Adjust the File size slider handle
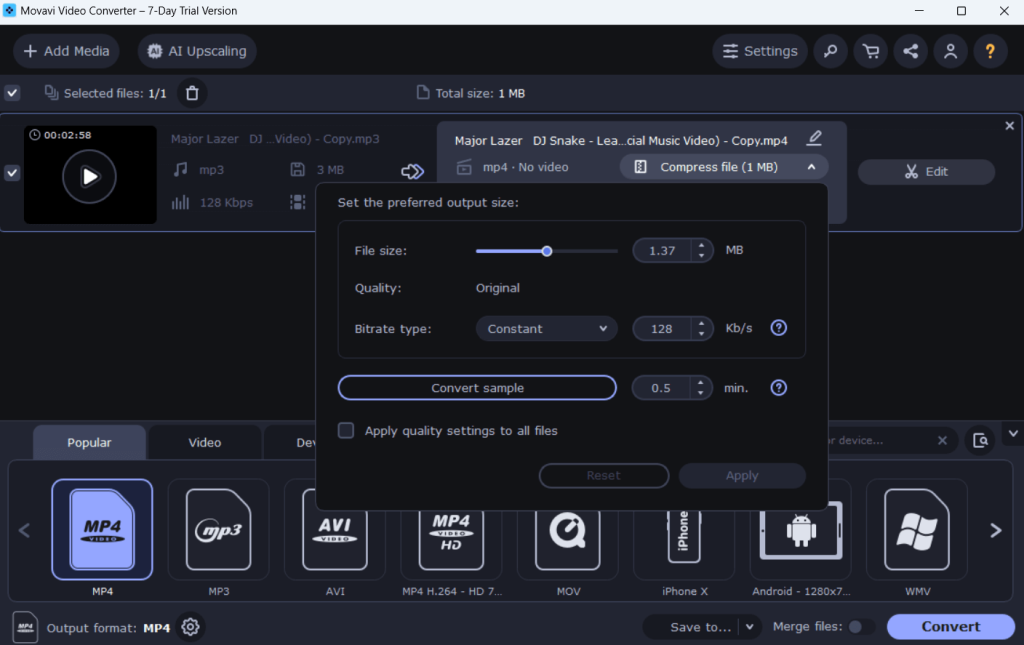1024x645 pixels. click(x=547, y=251)
